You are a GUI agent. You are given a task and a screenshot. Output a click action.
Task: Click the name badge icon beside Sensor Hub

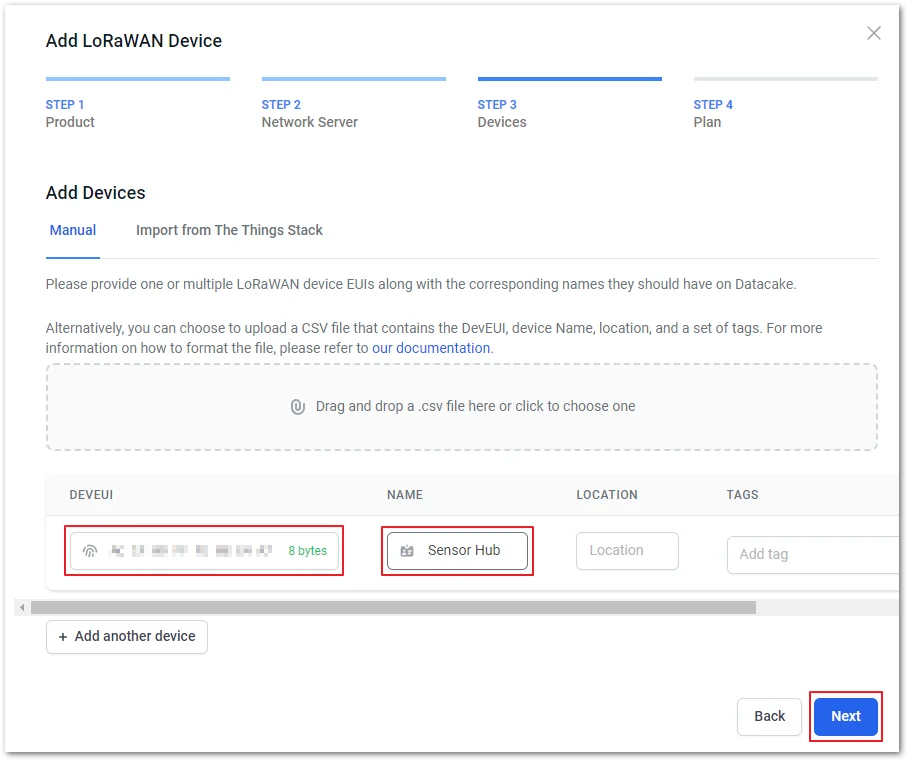coord(407,551)
